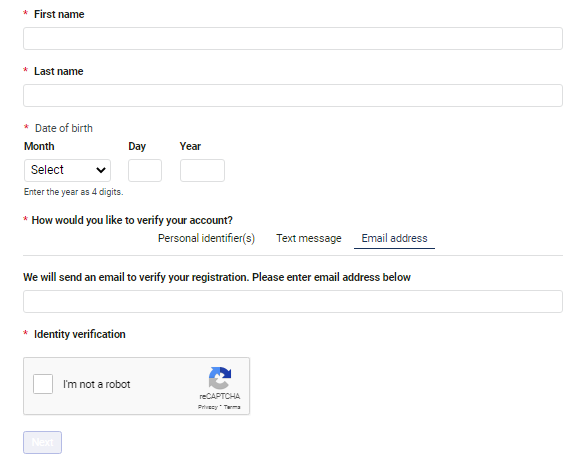583x473 pixels.
Task: Click the email address text field
Action: pos(293,302)
